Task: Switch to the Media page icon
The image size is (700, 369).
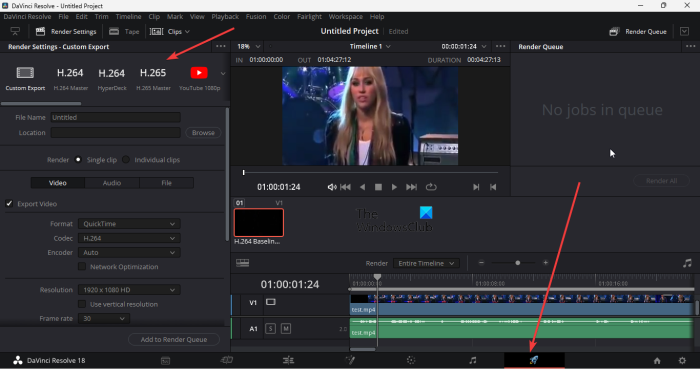Action: (165, 361)
